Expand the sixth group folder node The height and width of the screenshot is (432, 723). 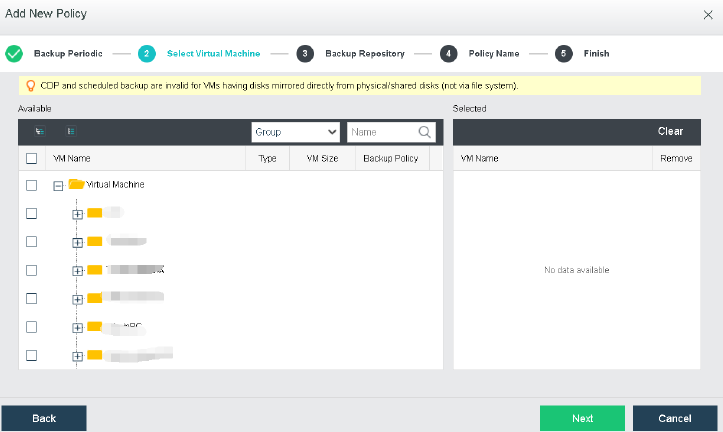[77, 356]
